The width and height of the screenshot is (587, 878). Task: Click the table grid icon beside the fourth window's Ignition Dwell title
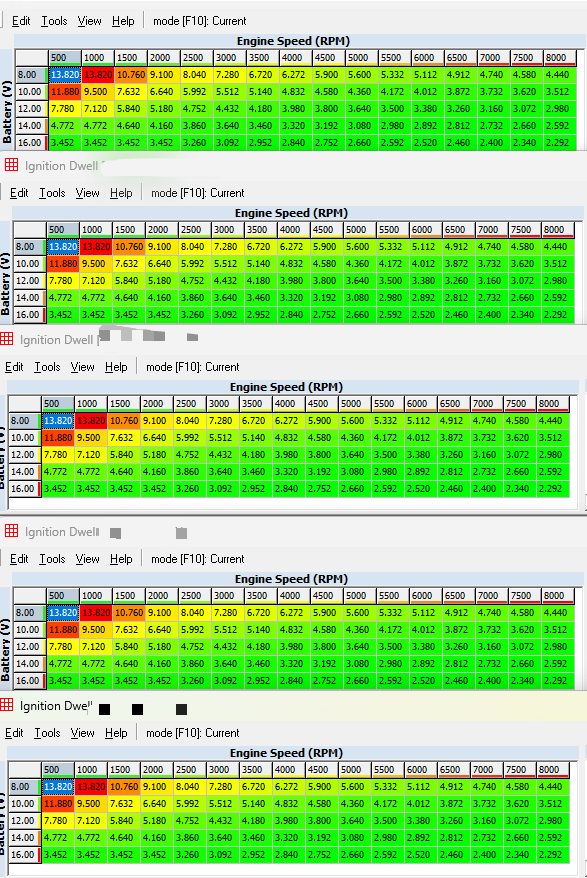tap(11, 531)
